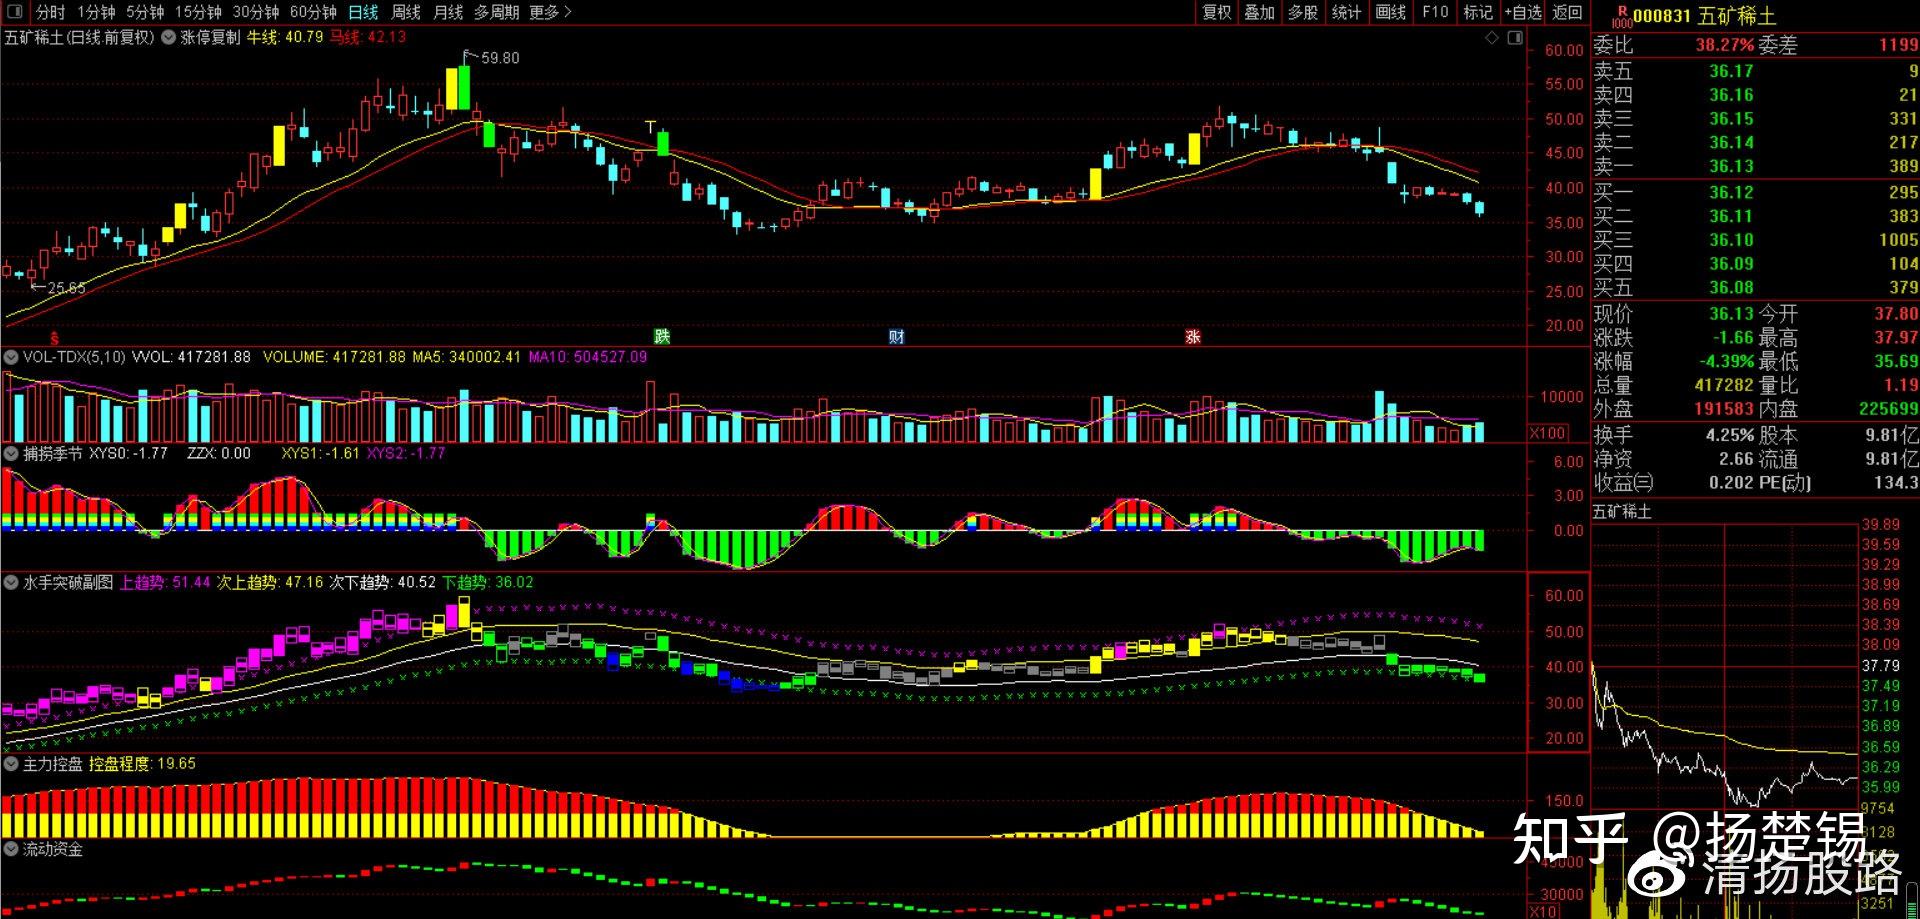Screen dimensions: 1920x919
Task: Switch to the 30分钟 tab
Action: 256,12
